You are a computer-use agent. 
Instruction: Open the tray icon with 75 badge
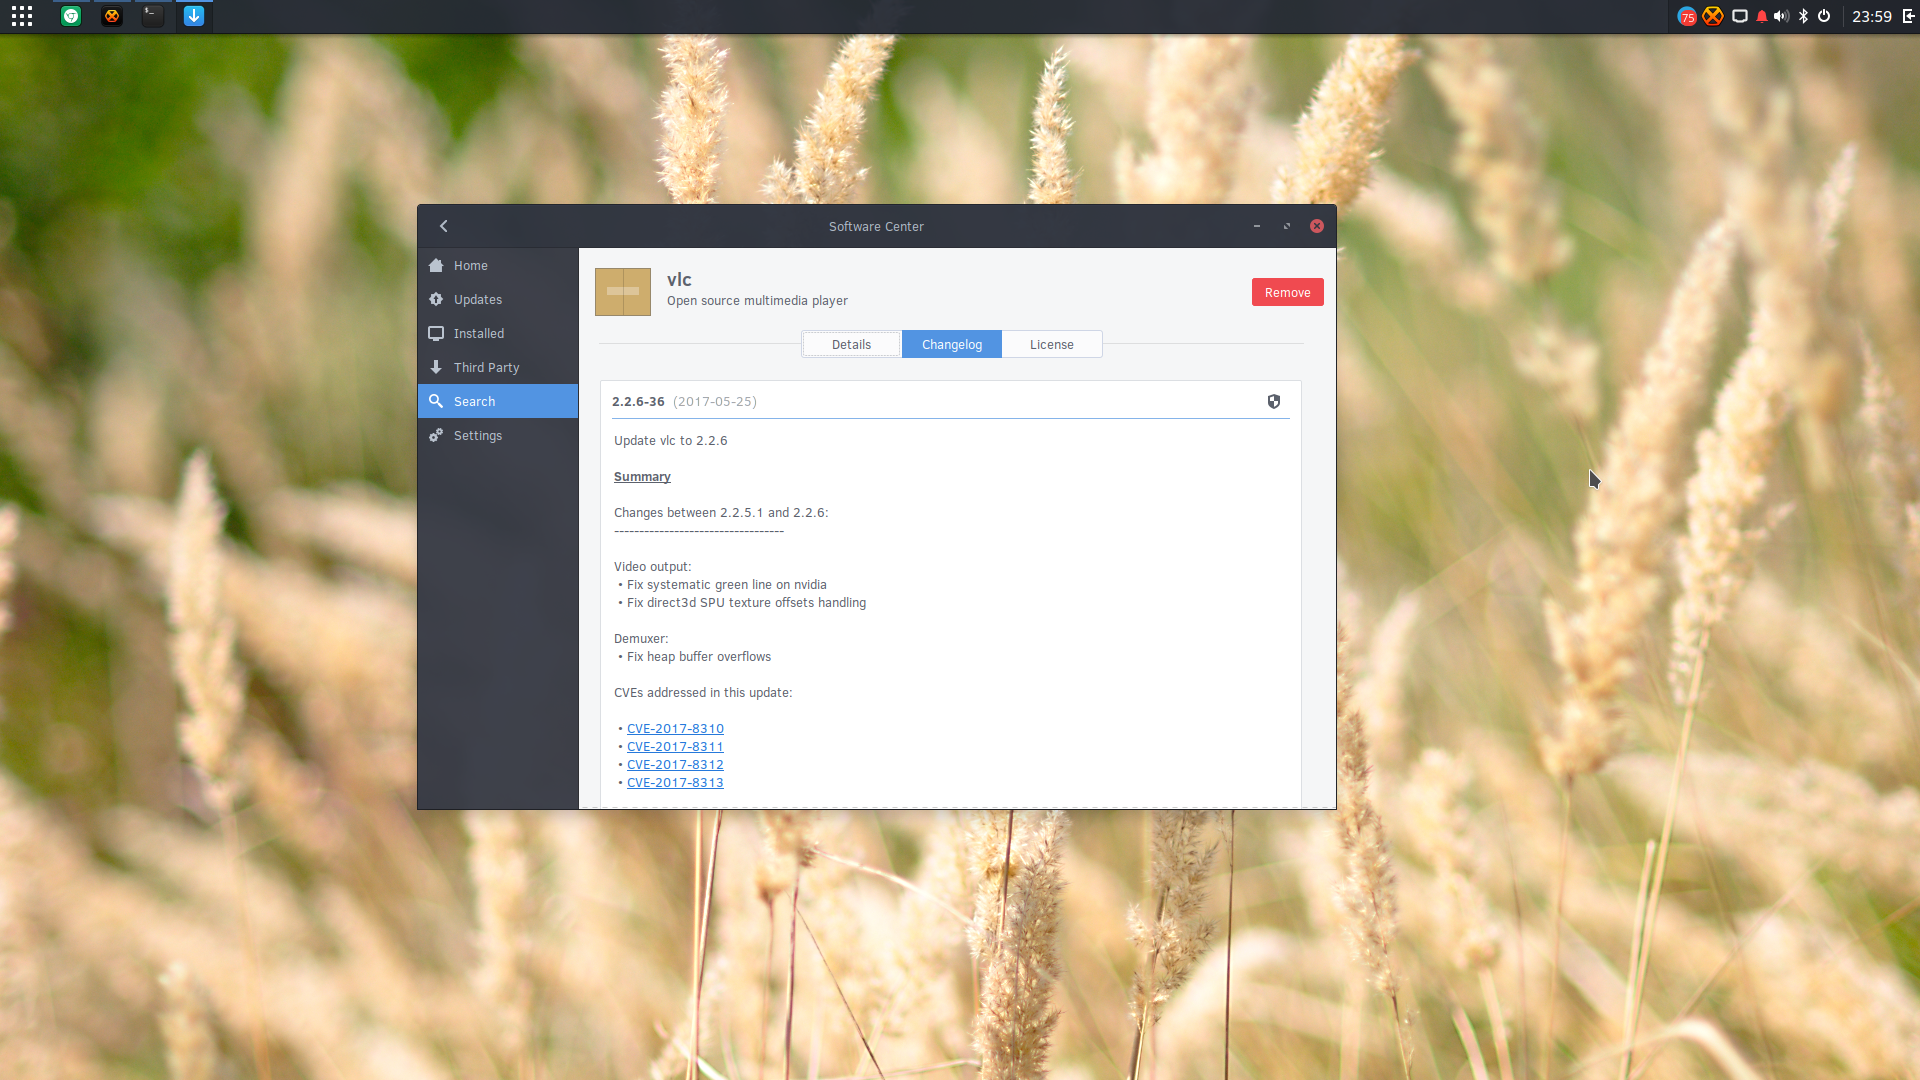pos(1687,16)
